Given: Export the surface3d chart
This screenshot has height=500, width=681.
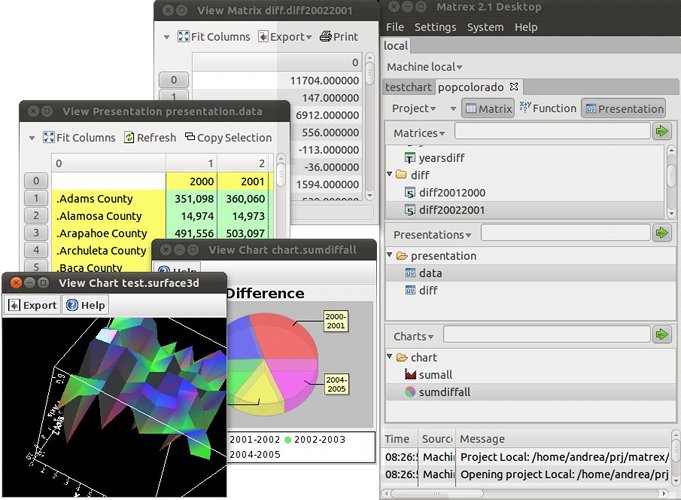Looking at the screenshot, I should click(x=33, y=305).
